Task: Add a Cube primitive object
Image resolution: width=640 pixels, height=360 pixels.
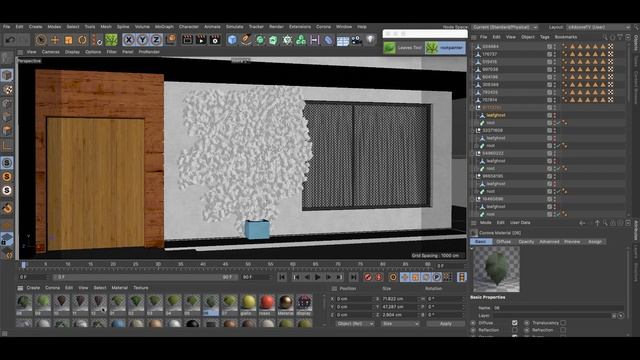Action: (232, 40)
